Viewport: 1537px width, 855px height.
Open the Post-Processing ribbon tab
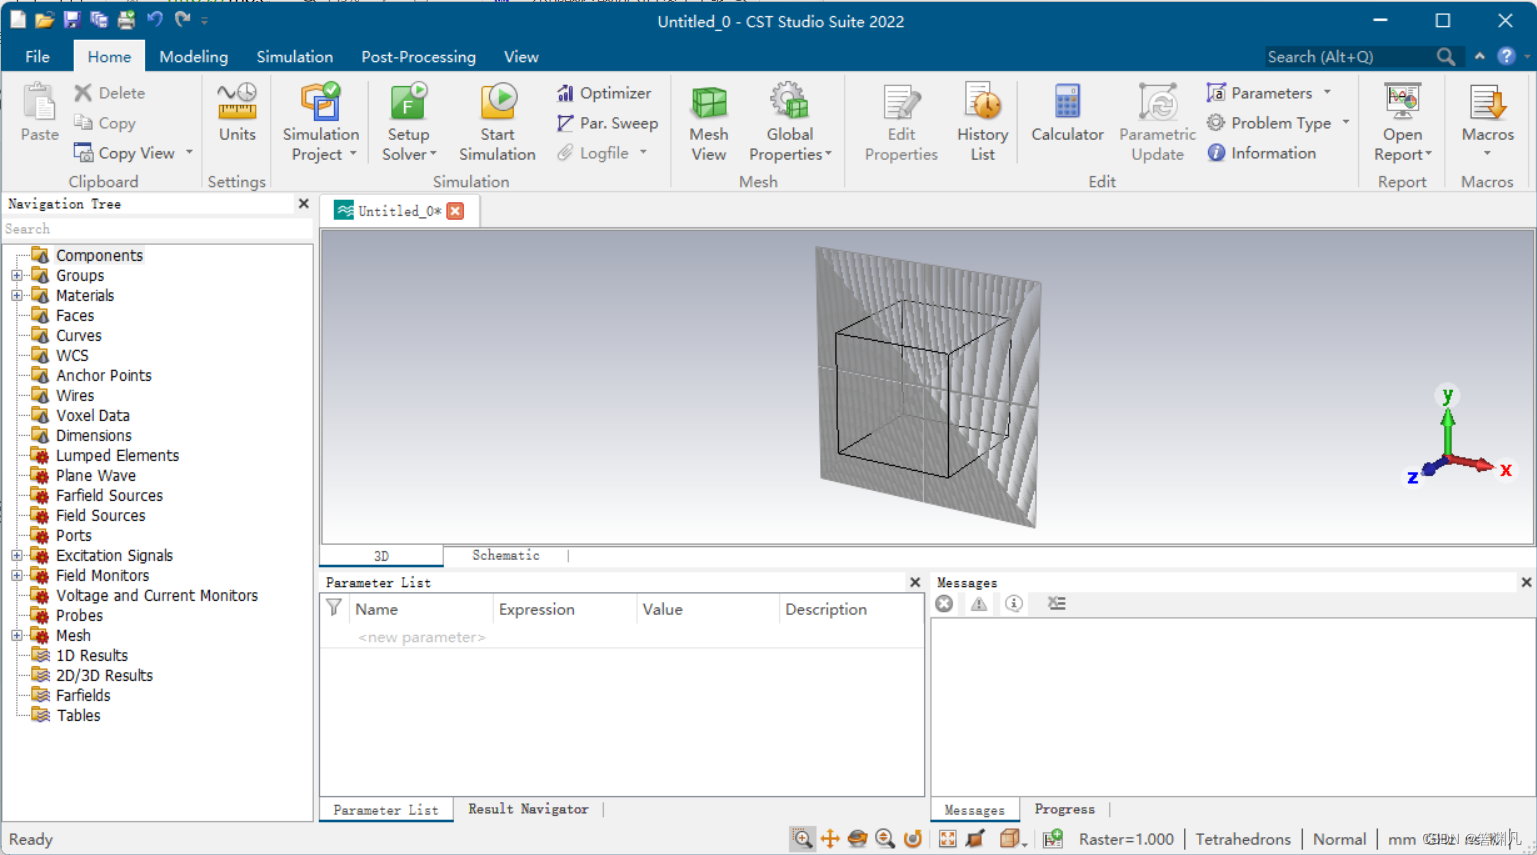(x=418, y=56)
